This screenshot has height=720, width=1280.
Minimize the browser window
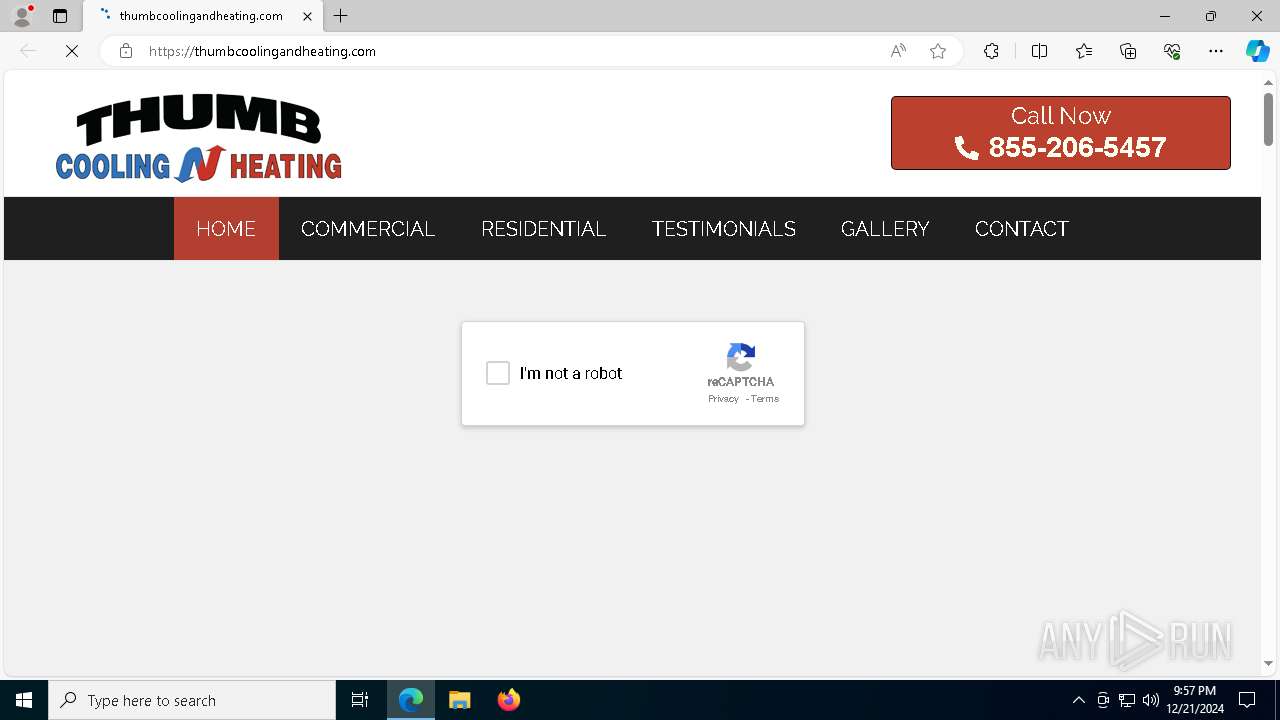(x=1164, y=16)
